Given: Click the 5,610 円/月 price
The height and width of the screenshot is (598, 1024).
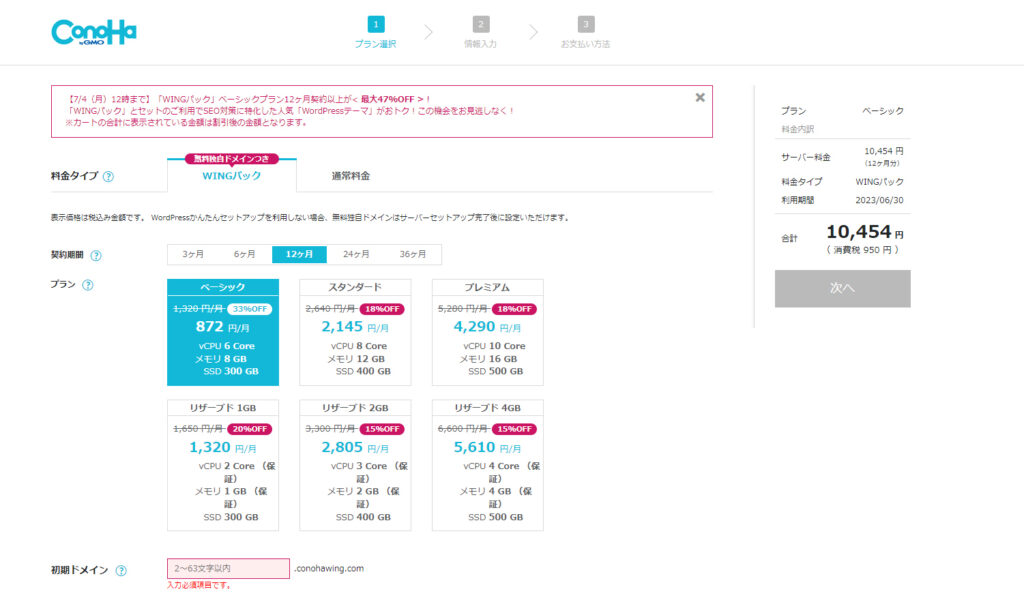Looking at the screenshot, I should coord(487,447).
